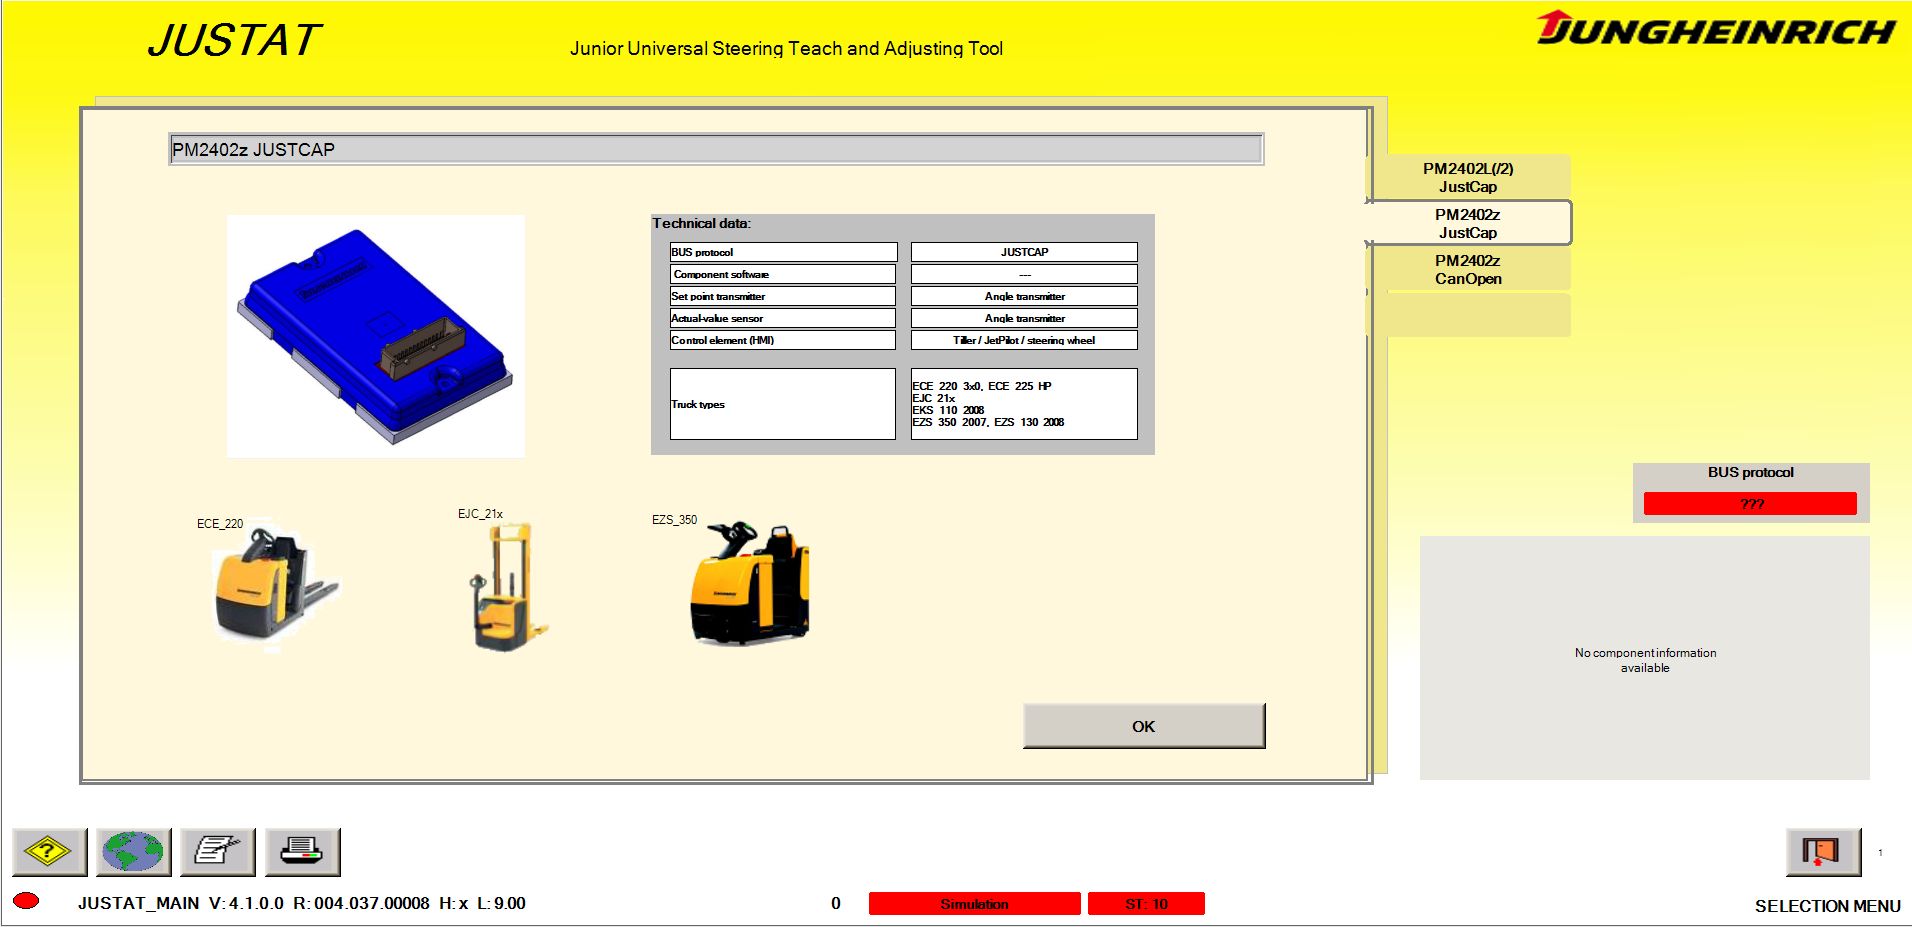This screenshot has height=927, width=1912.
Task: Select the PM2402L(/2) JustCap tab
Action: pyautogui.click(x=1468, y=178)
